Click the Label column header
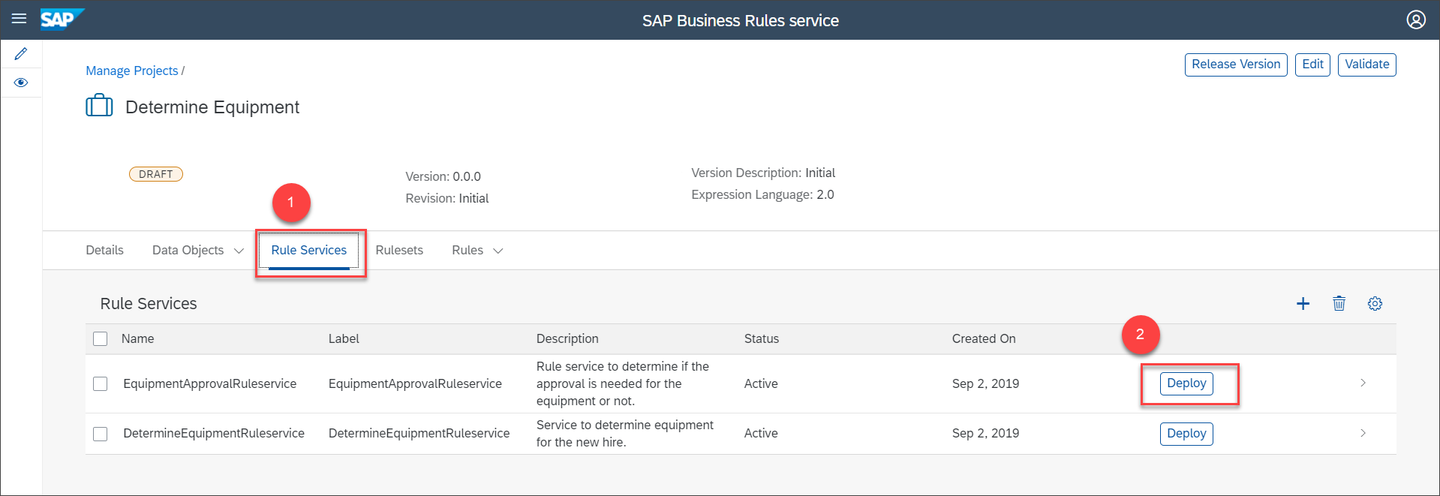The image size is (1440, 496). coord(344,339)
